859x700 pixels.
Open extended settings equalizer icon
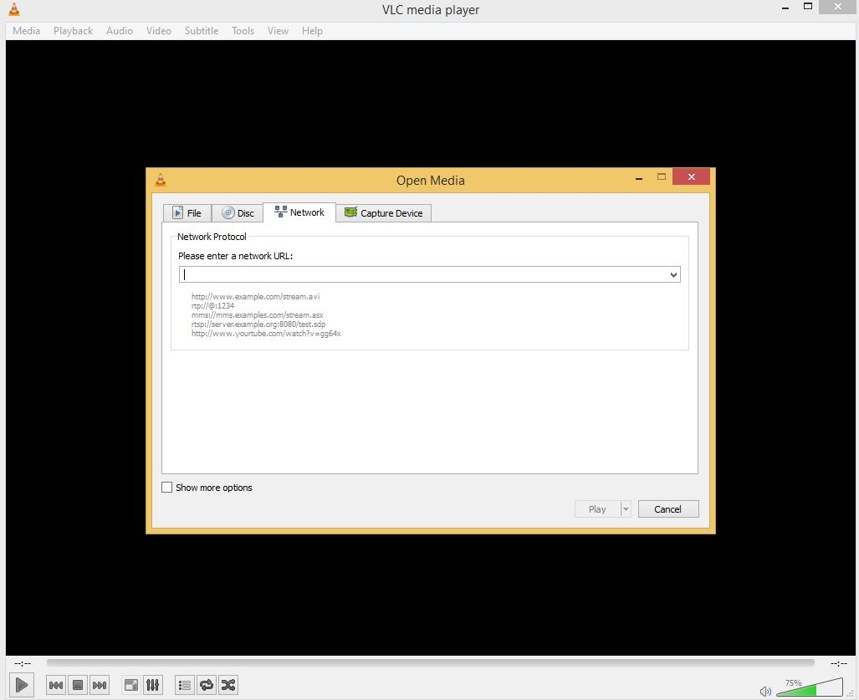pyautogui.click(x=153, y=685)
